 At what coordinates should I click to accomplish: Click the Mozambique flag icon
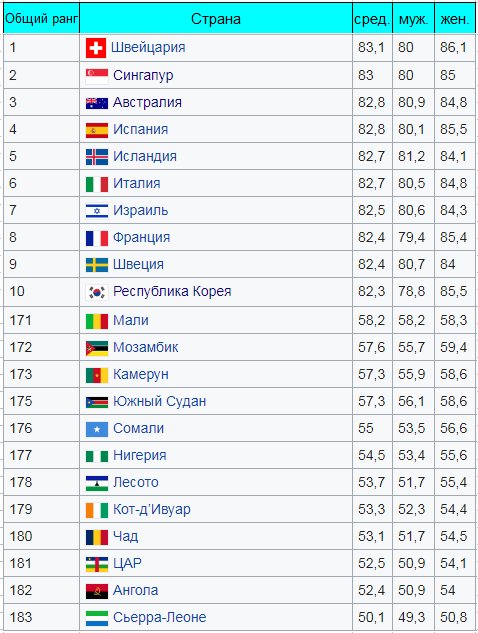tap(97, 348)
